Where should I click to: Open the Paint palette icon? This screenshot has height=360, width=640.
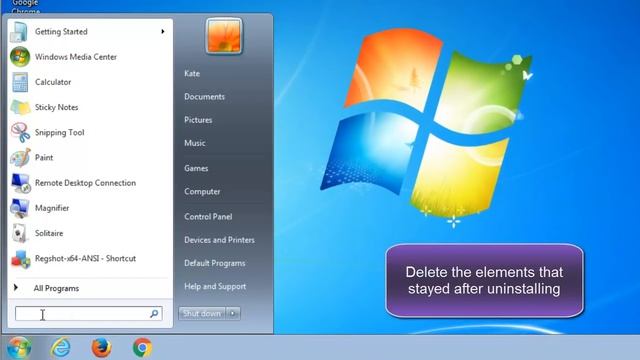pyautogui.click(x=20, y=158)
